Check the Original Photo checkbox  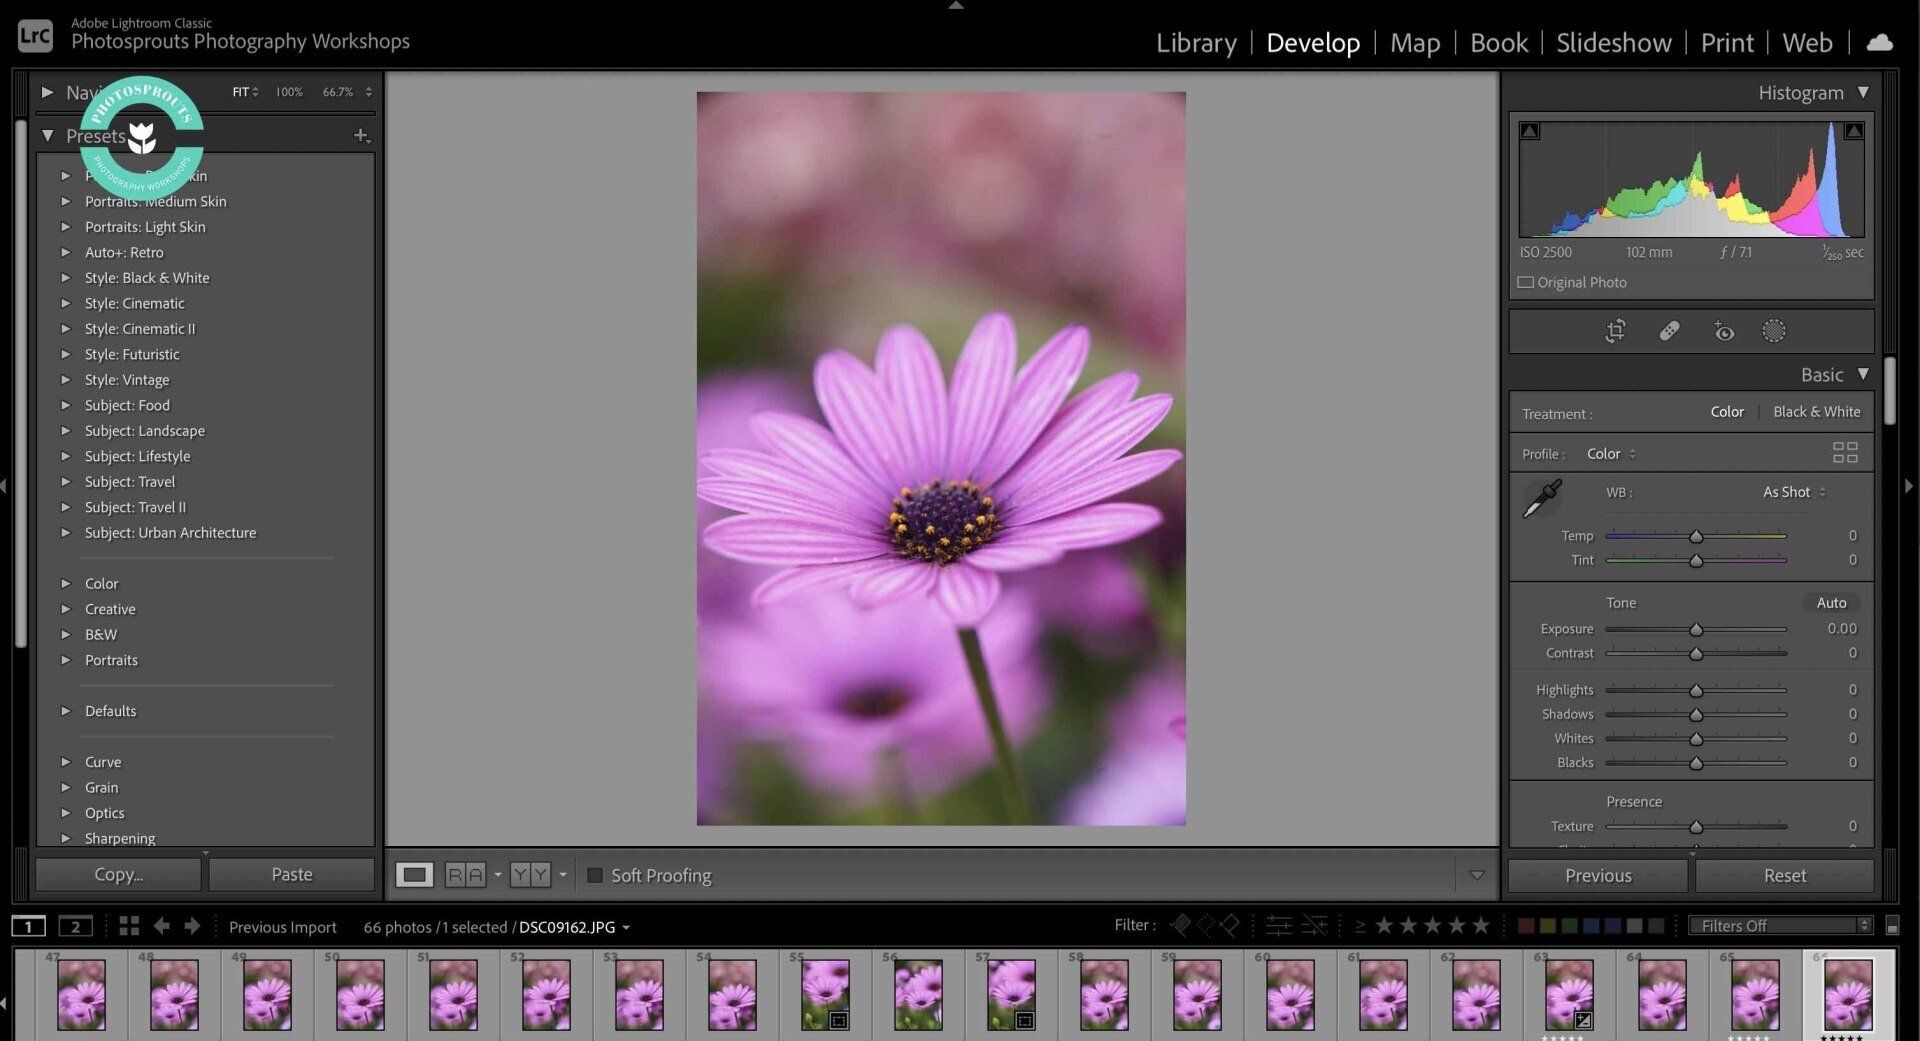(x=1526, y=282)
